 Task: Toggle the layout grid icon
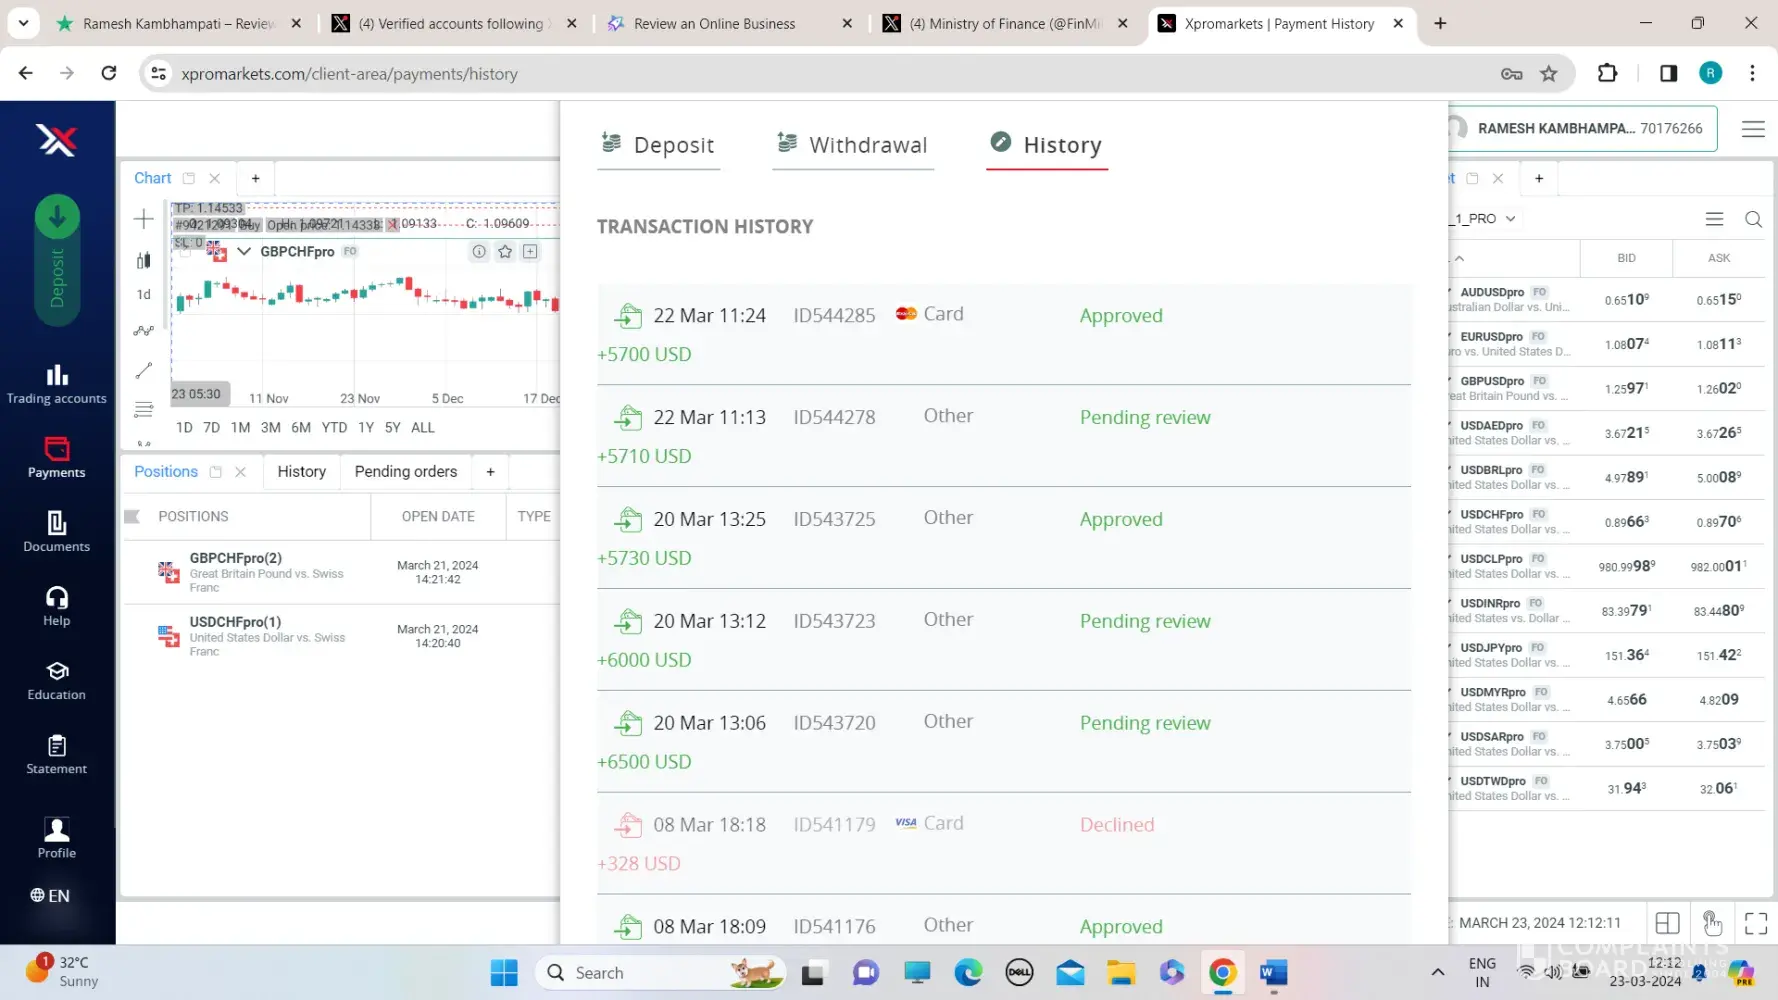point(1667,923)
